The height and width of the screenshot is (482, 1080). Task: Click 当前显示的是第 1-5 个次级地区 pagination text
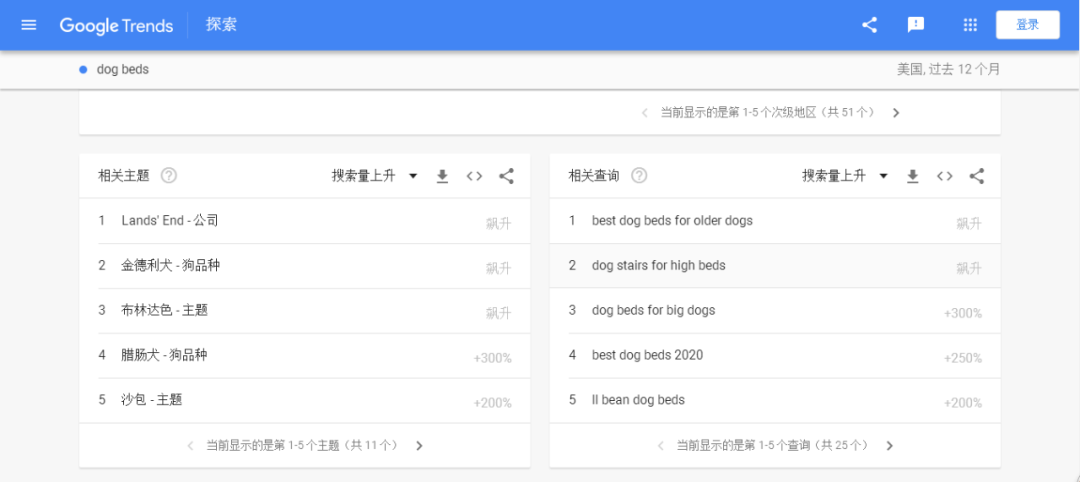point(768,112)
